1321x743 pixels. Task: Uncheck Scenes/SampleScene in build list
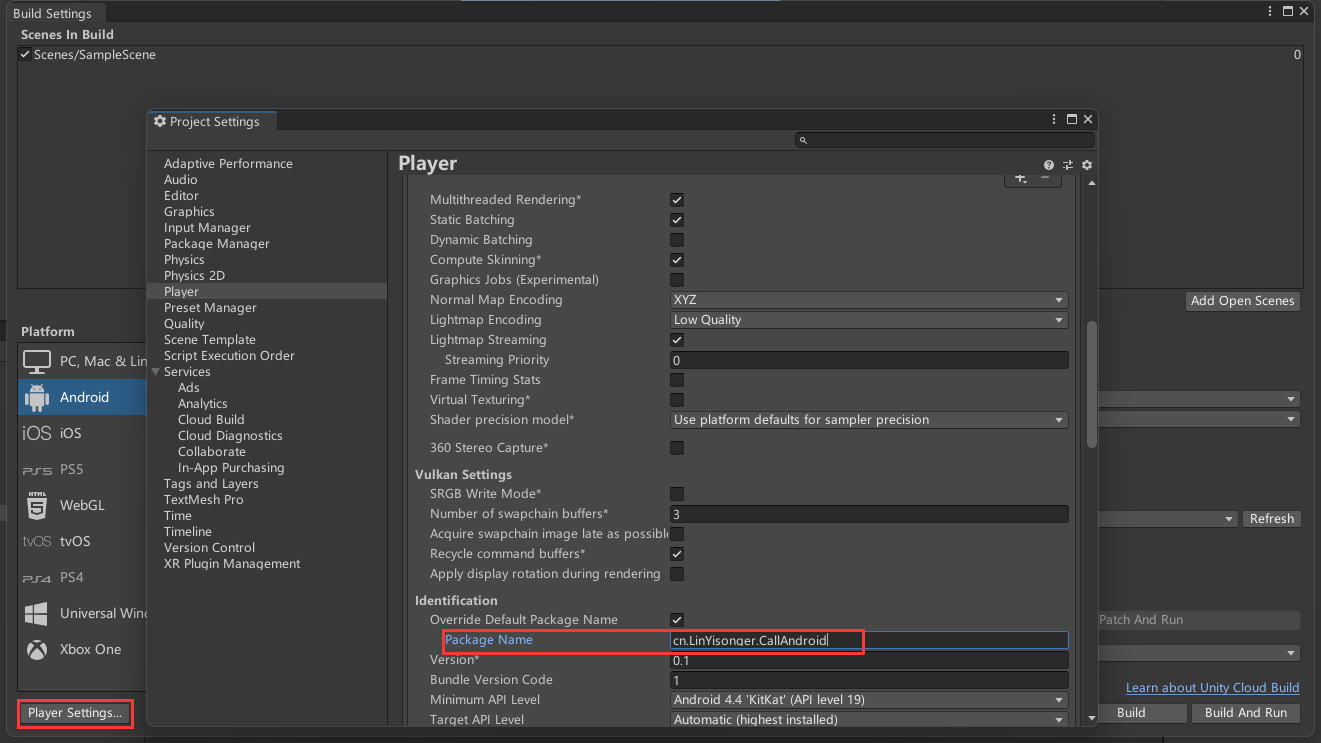coord(25,55)
